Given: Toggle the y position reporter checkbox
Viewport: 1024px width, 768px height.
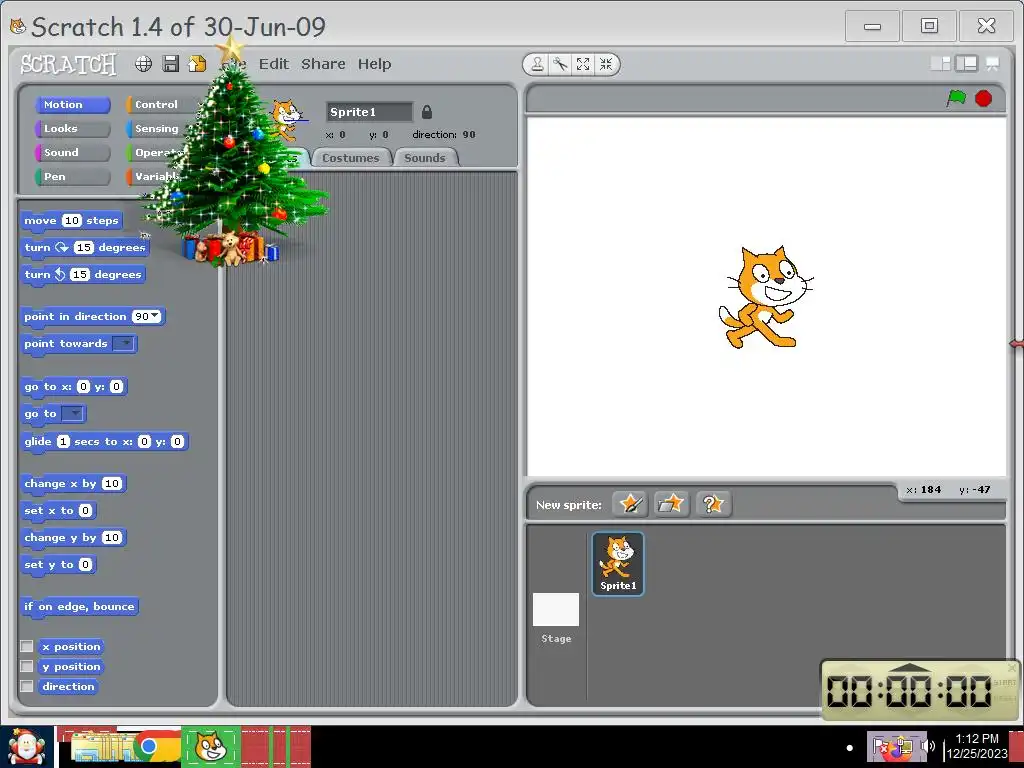Looking at the screenshot, I should [x=27, y=666].
